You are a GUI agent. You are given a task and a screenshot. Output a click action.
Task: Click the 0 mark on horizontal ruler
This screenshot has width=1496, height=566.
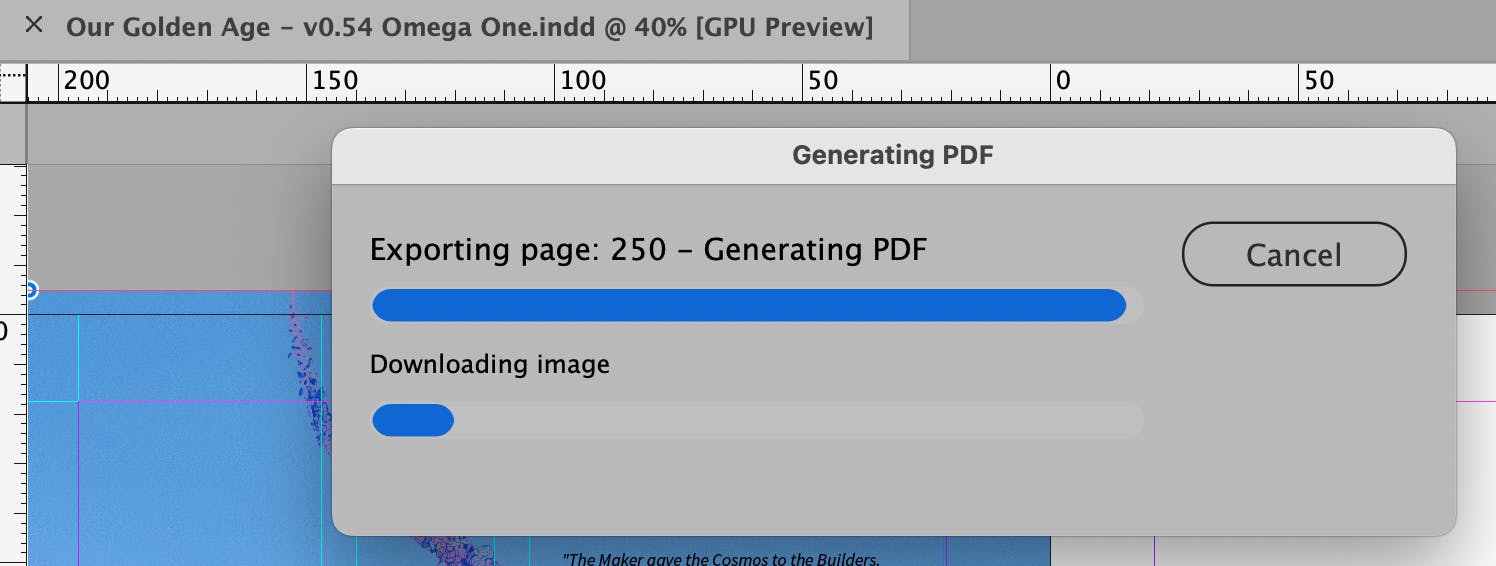click(x=1062, y=81)
